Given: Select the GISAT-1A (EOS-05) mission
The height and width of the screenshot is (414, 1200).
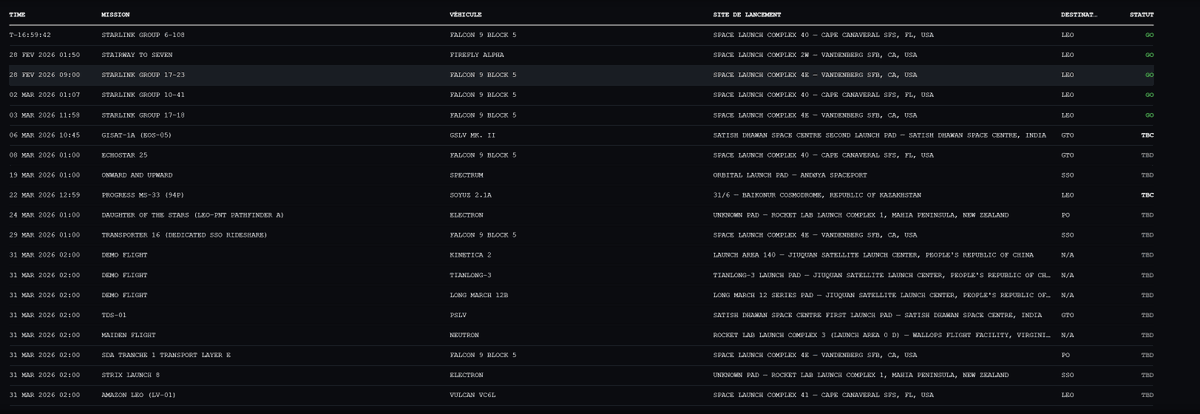Looking at the screenshot, I should 139,135.
